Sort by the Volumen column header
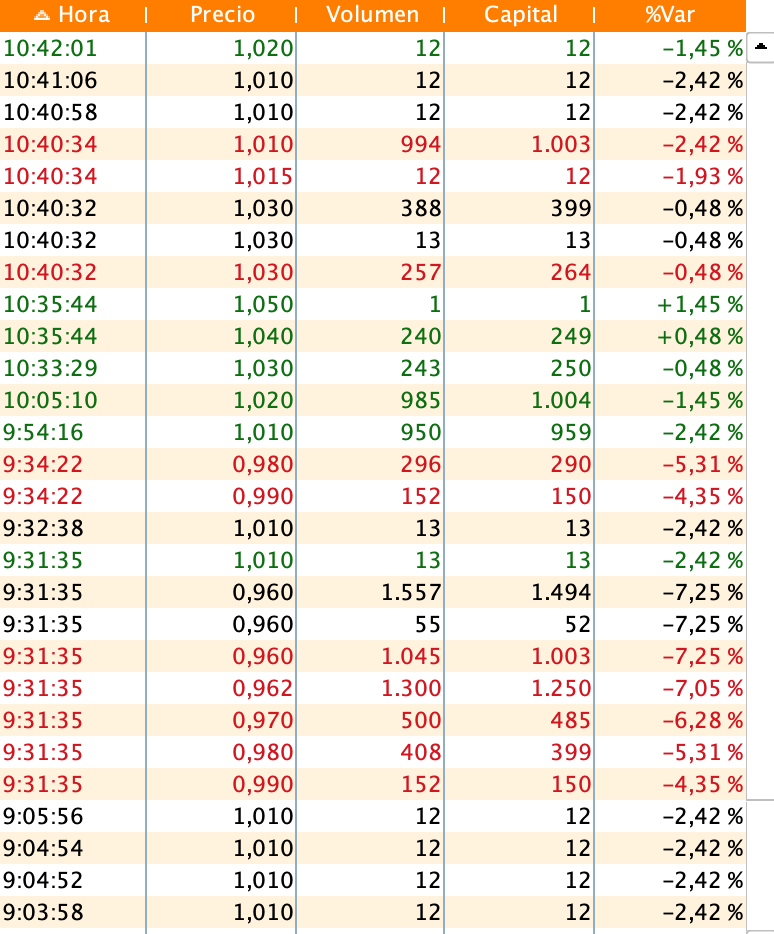The image size is (774, 934). click(372, 14)
